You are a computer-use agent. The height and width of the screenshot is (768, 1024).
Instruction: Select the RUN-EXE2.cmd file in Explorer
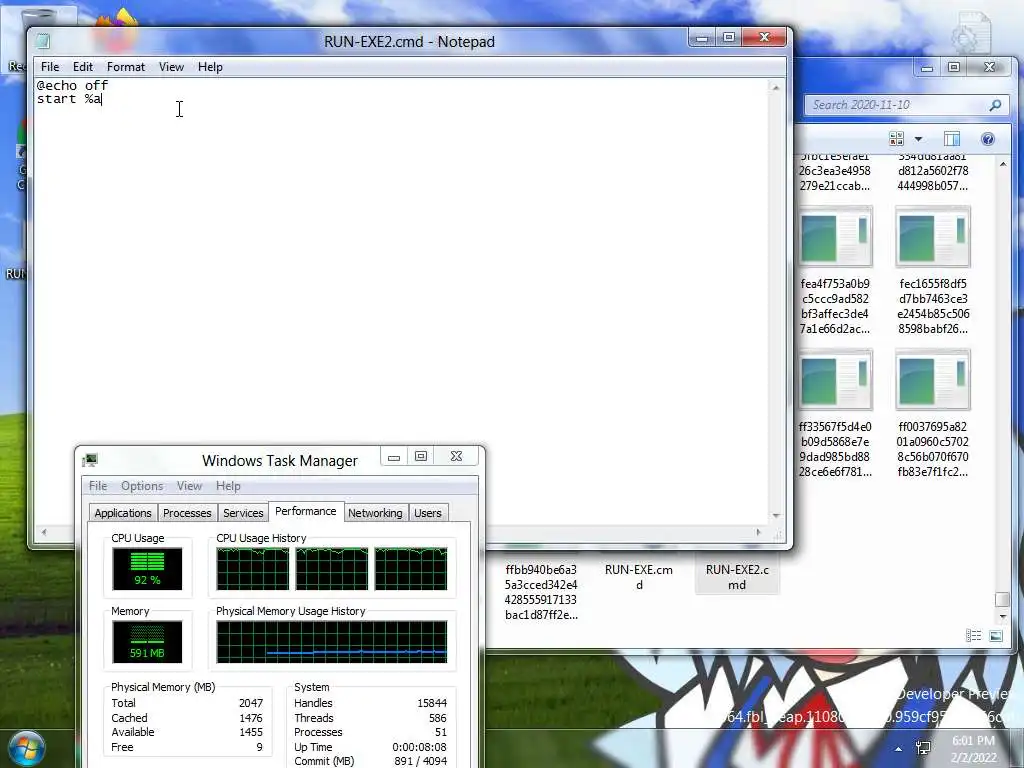(x=737, y=577)
